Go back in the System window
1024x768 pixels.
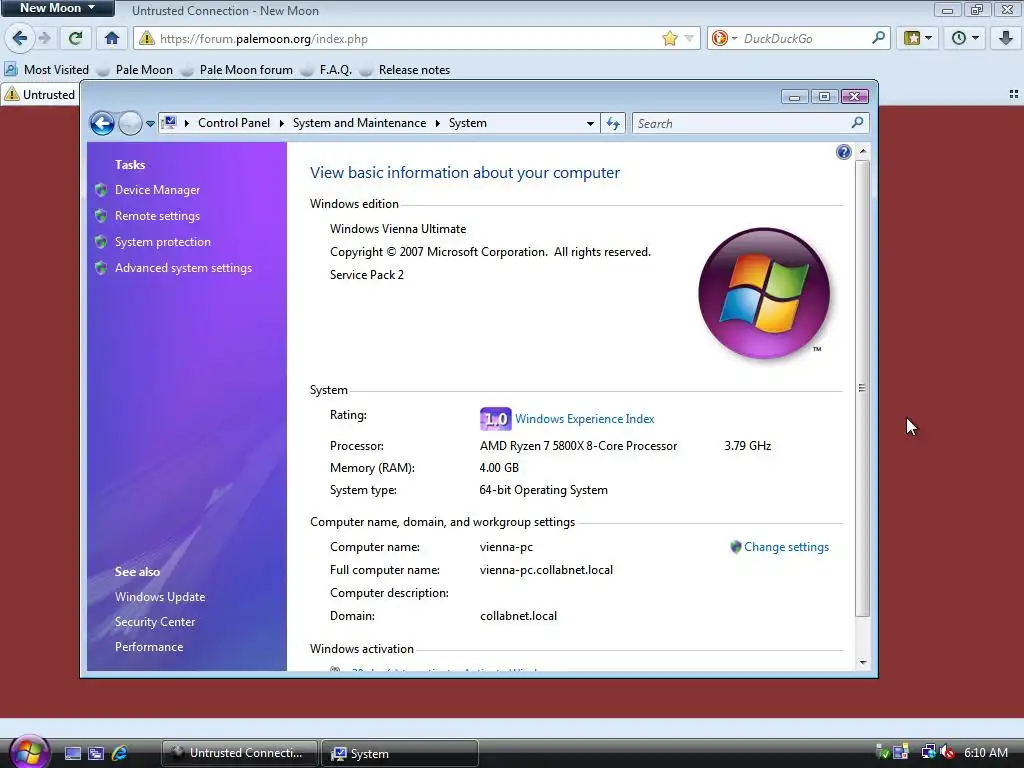pyautogui.click(x=102, y=123)
